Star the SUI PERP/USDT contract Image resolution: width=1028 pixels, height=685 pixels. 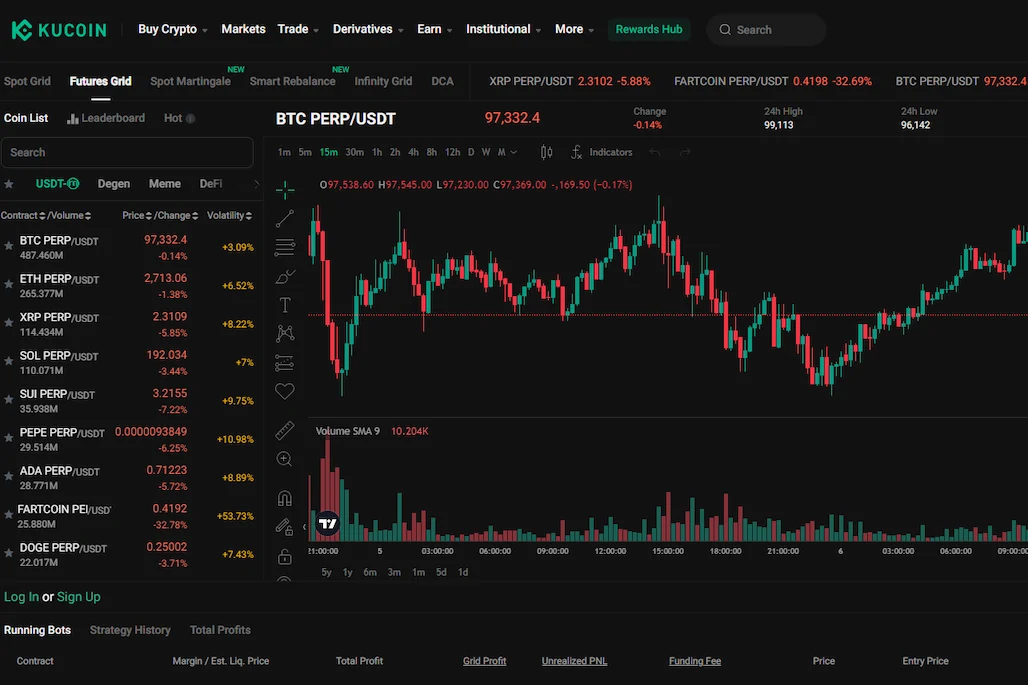point(9,399)
